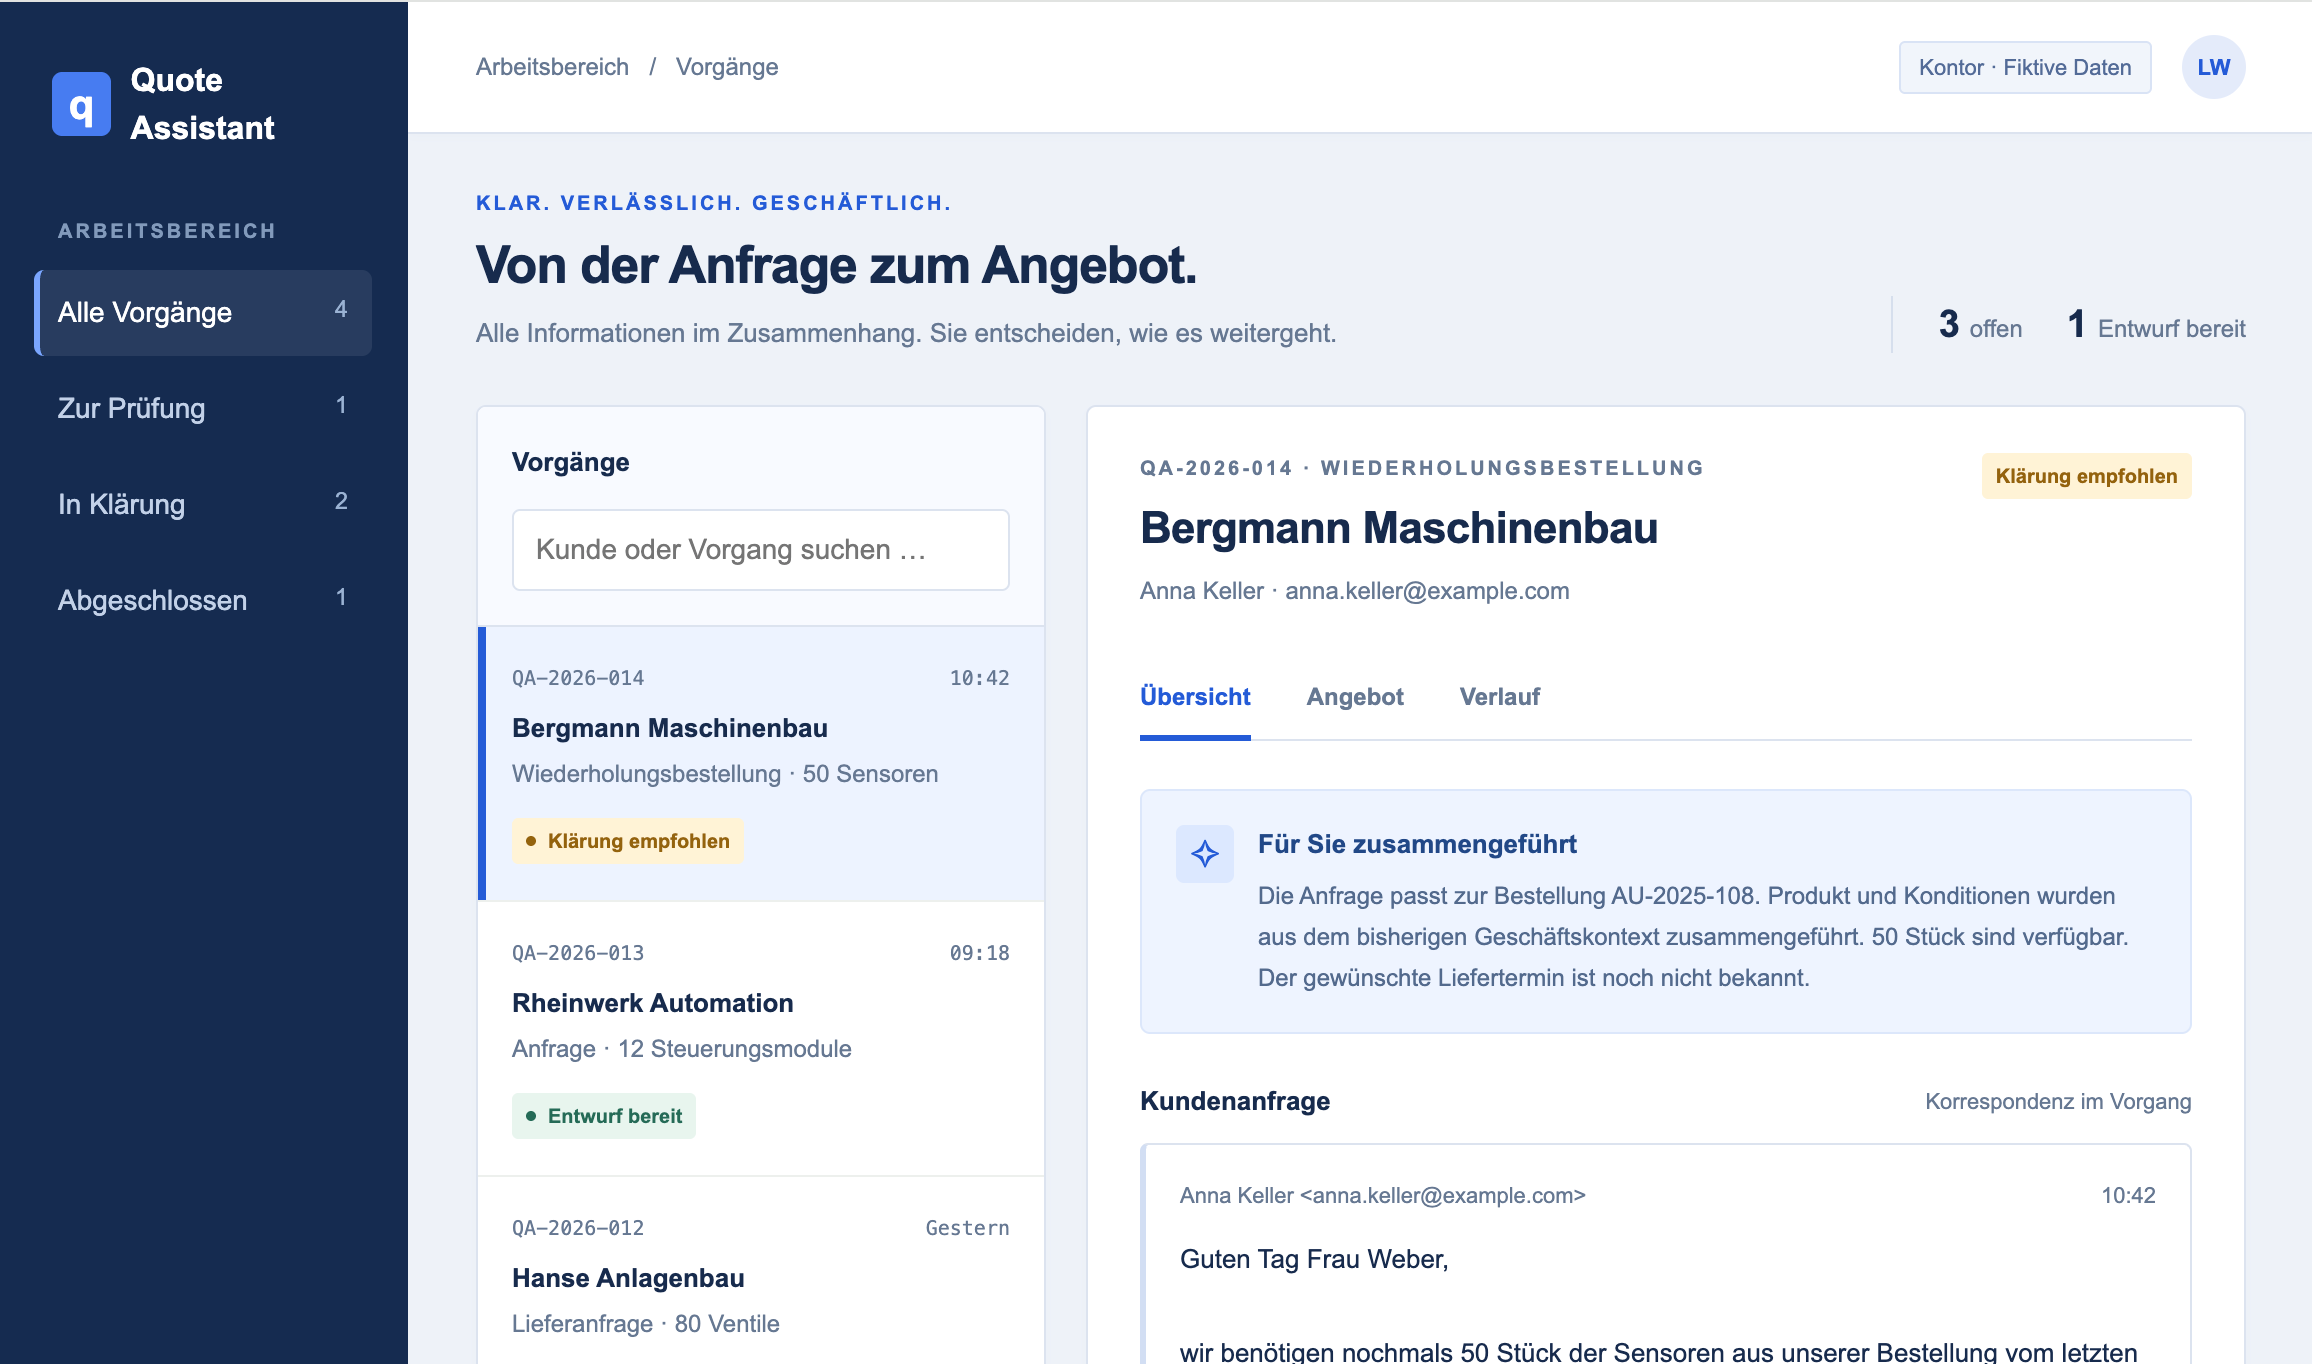This screenshot has height=1364, width=2312.
Task: Open the LW user avatar
Action: [x=2213, y=67]
